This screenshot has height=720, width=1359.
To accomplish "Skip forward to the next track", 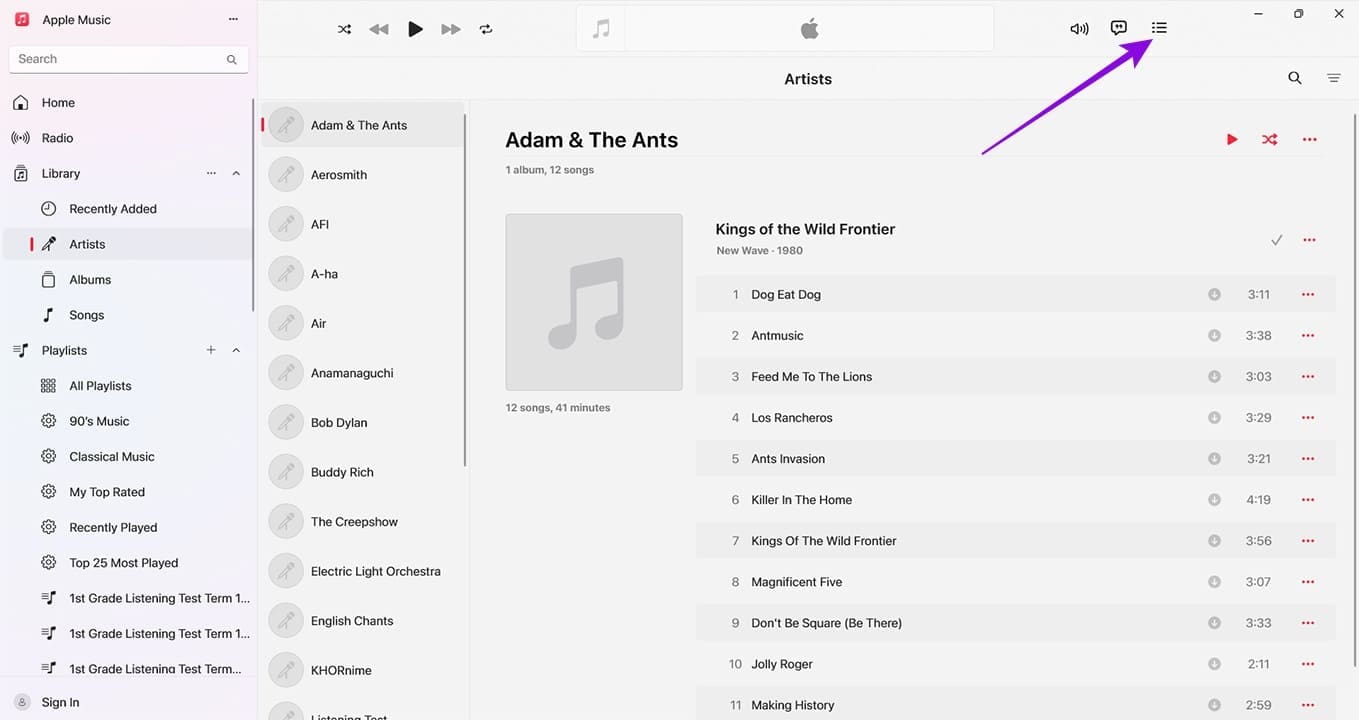I will click(451, 29).
